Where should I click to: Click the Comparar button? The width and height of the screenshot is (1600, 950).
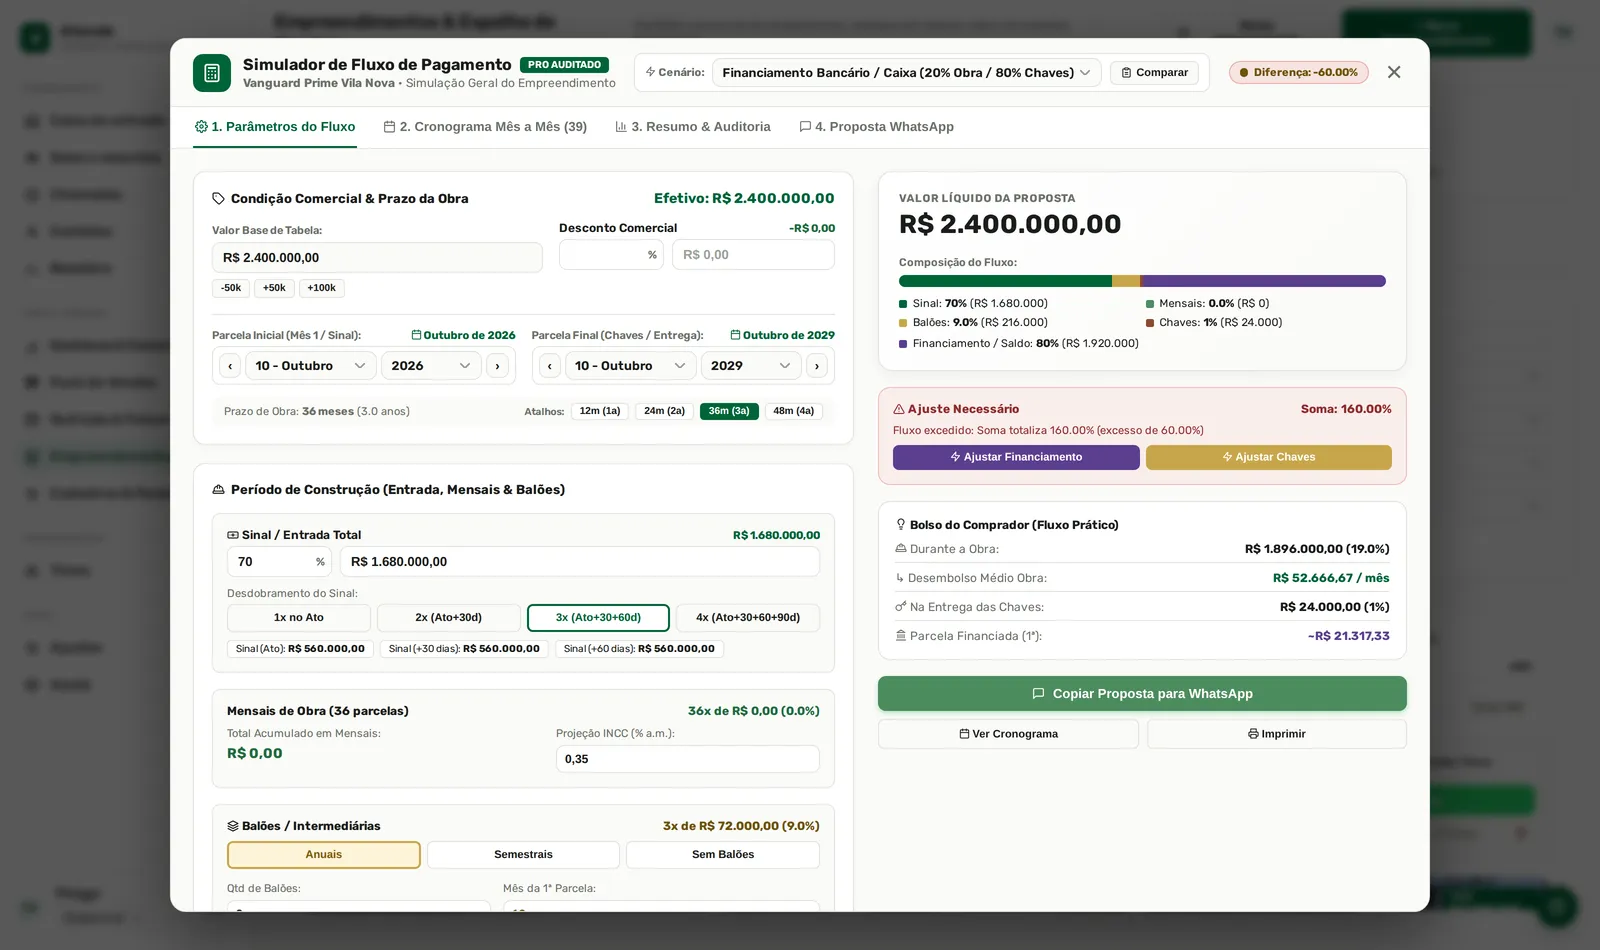click(x=1154, y=73)
